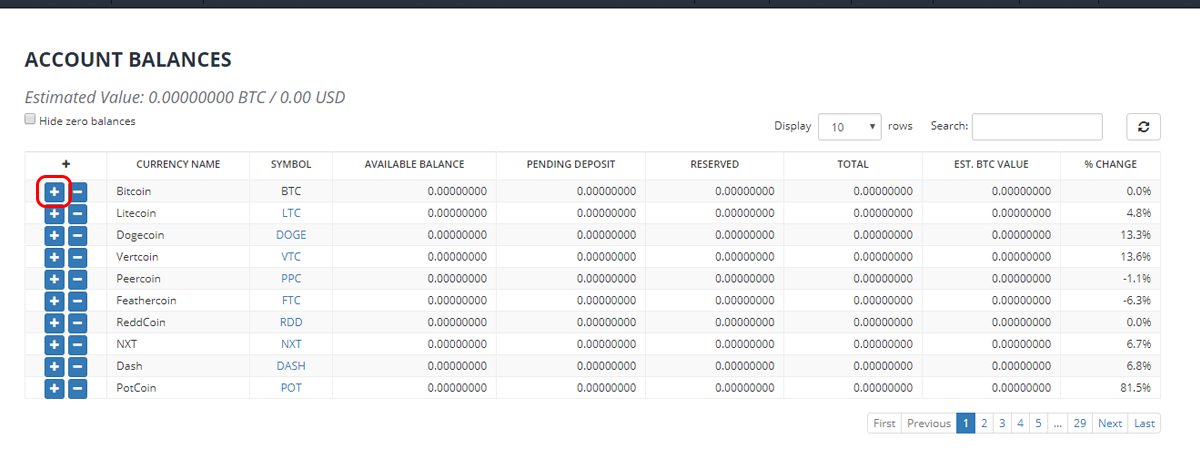Click the plus icon in NXT row

point(54,344)
